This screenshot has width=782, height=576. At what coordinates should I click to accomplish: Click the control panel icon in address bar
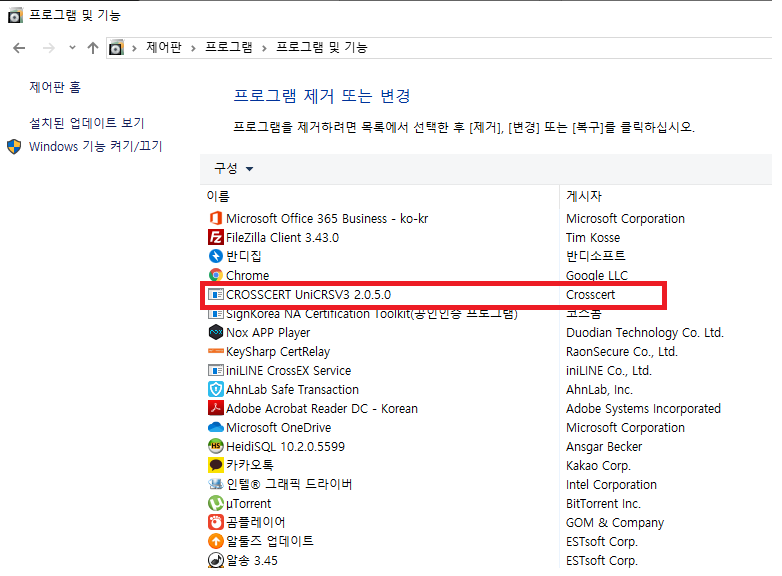pos(116,48)
